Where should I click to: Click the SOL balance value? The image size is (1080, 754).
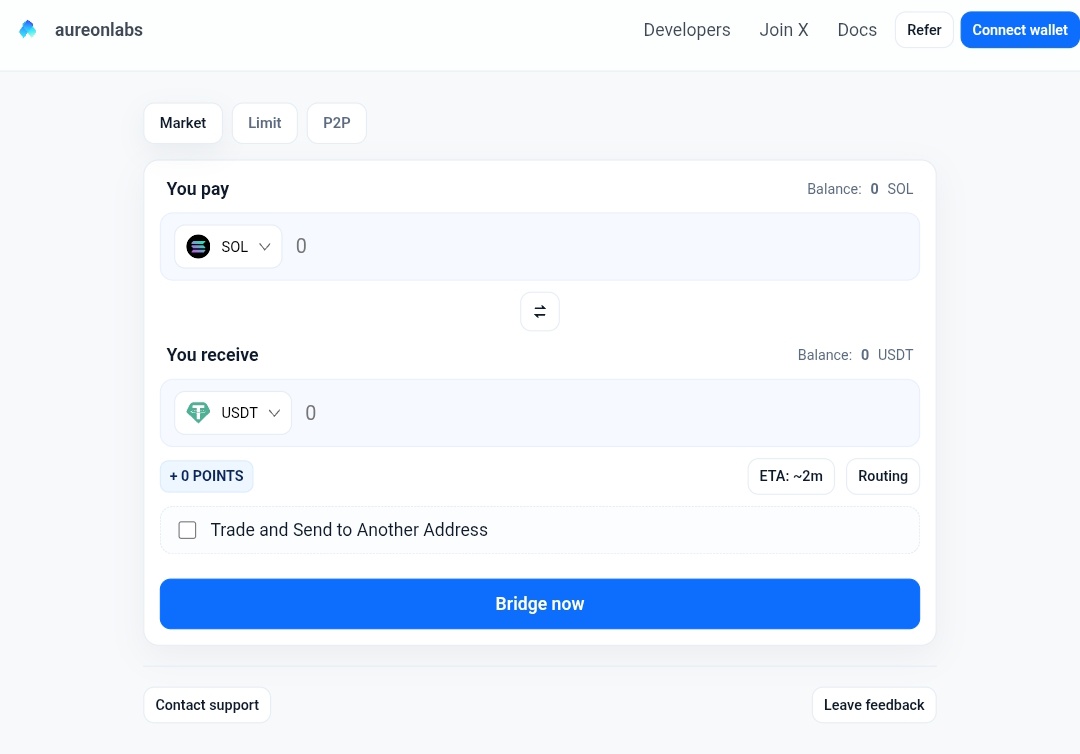coord(874,189)
